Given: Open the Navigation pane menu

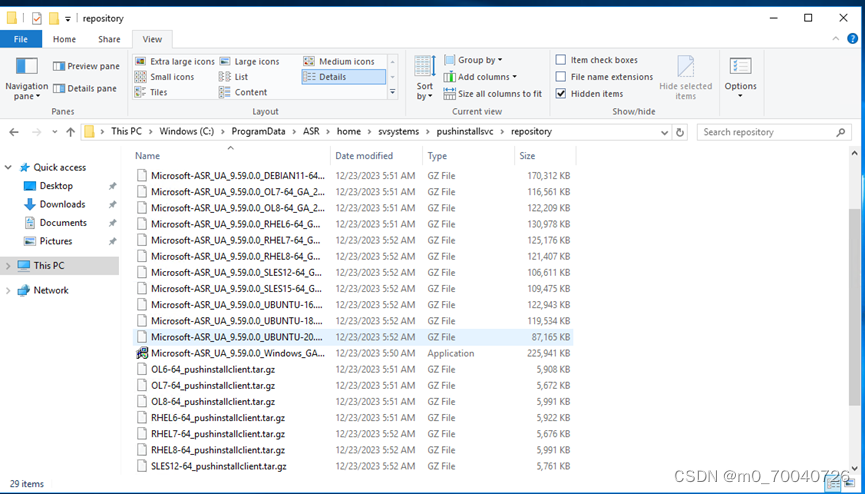Looking at the screenshot, I should pos(26,79).
